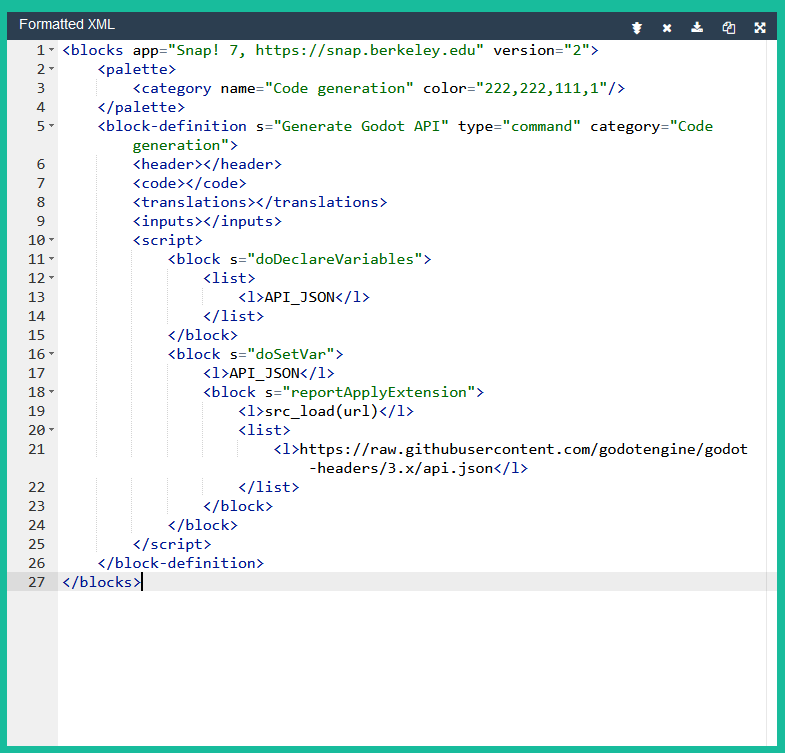The height and width of the screenshot is (753, 785).
Task: Click the color value "222,222,111,1"
Action: [x=541, y=88]
